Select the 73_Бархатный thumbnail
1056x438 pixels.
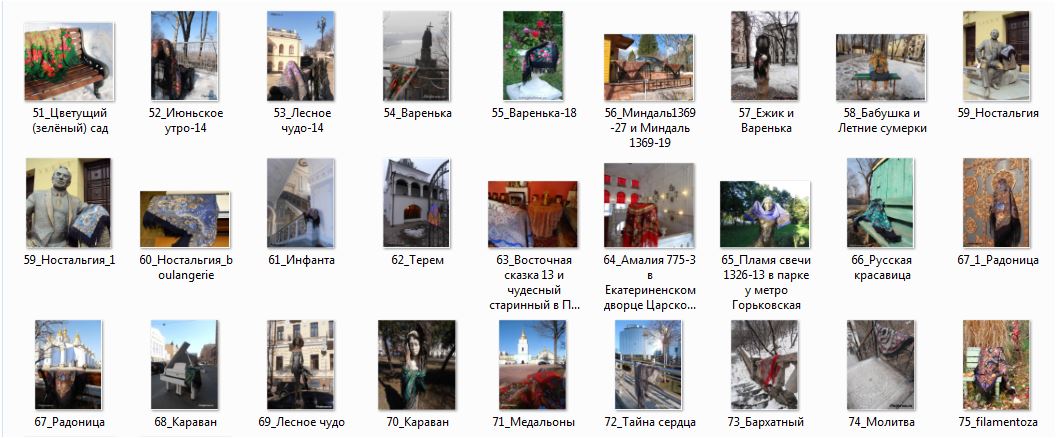pyautogui.click(x=764, y=365)
